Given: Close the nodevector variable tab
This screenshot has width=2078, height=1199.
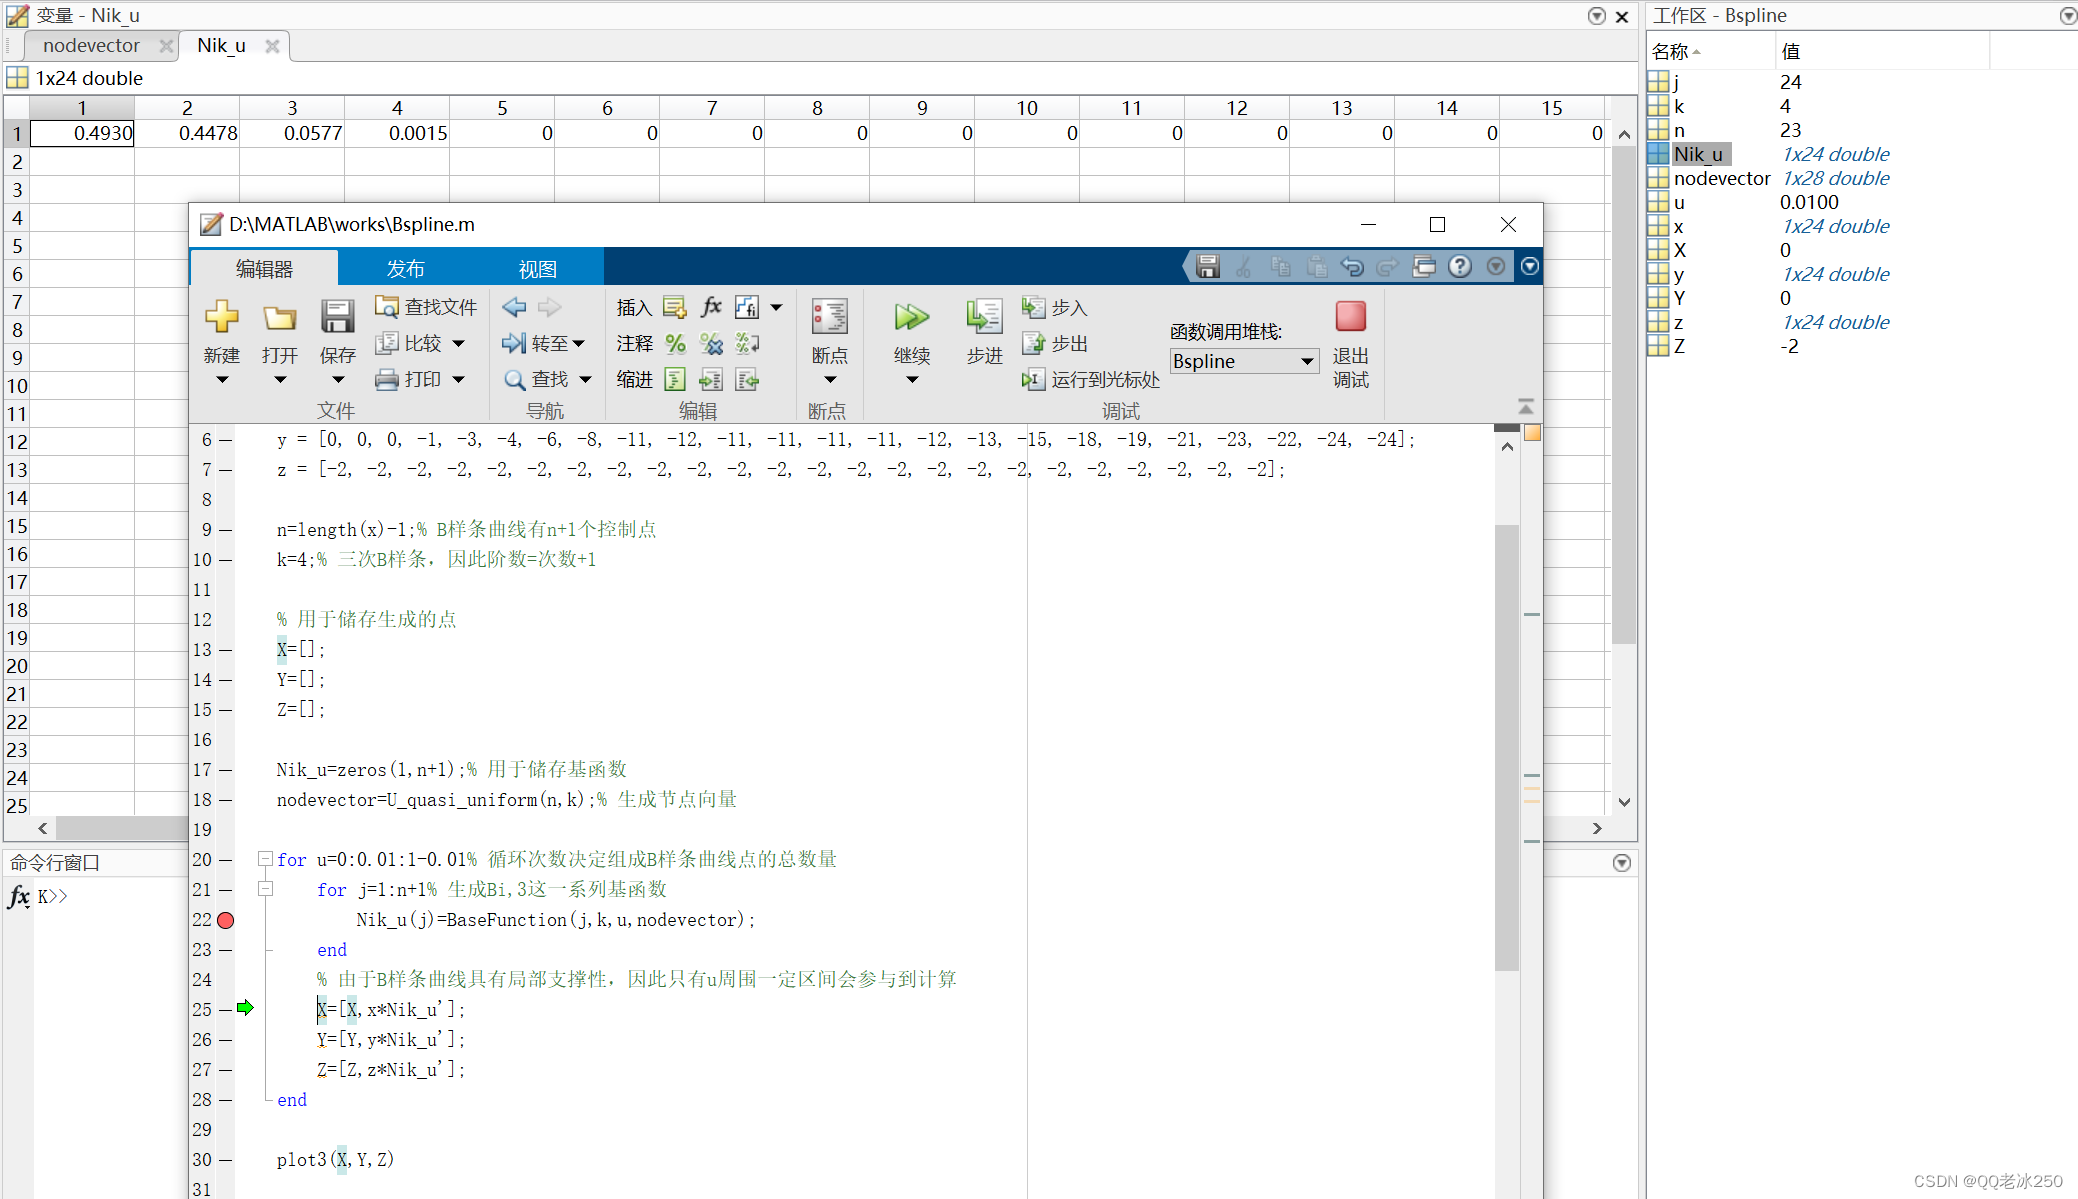Looking at the screenshot, I should [166, 46].
